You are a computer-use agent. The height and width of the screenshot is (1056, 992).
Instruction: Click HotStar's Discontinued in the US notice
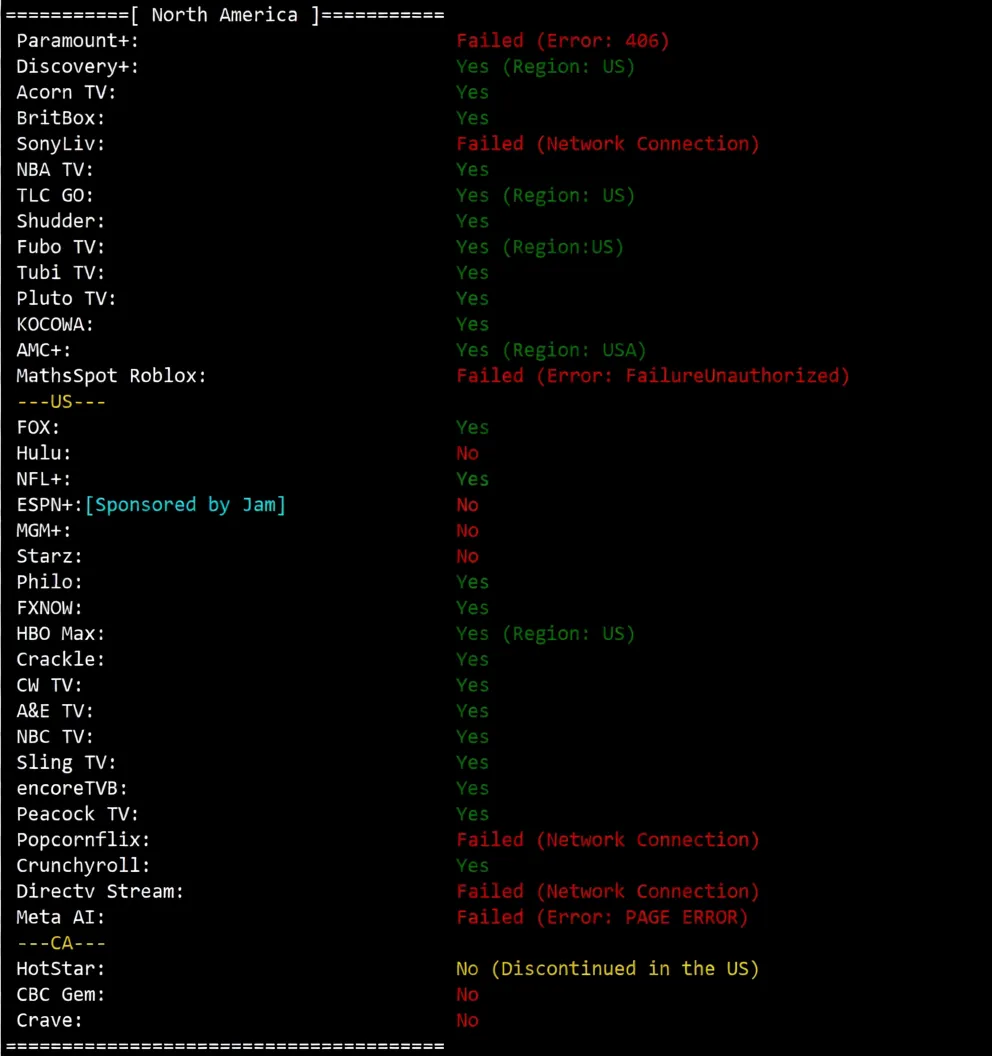point(607,969)
